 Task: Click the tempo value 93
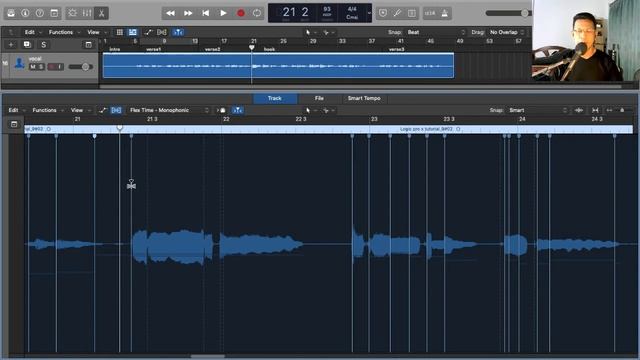click(x=327, y=9)
